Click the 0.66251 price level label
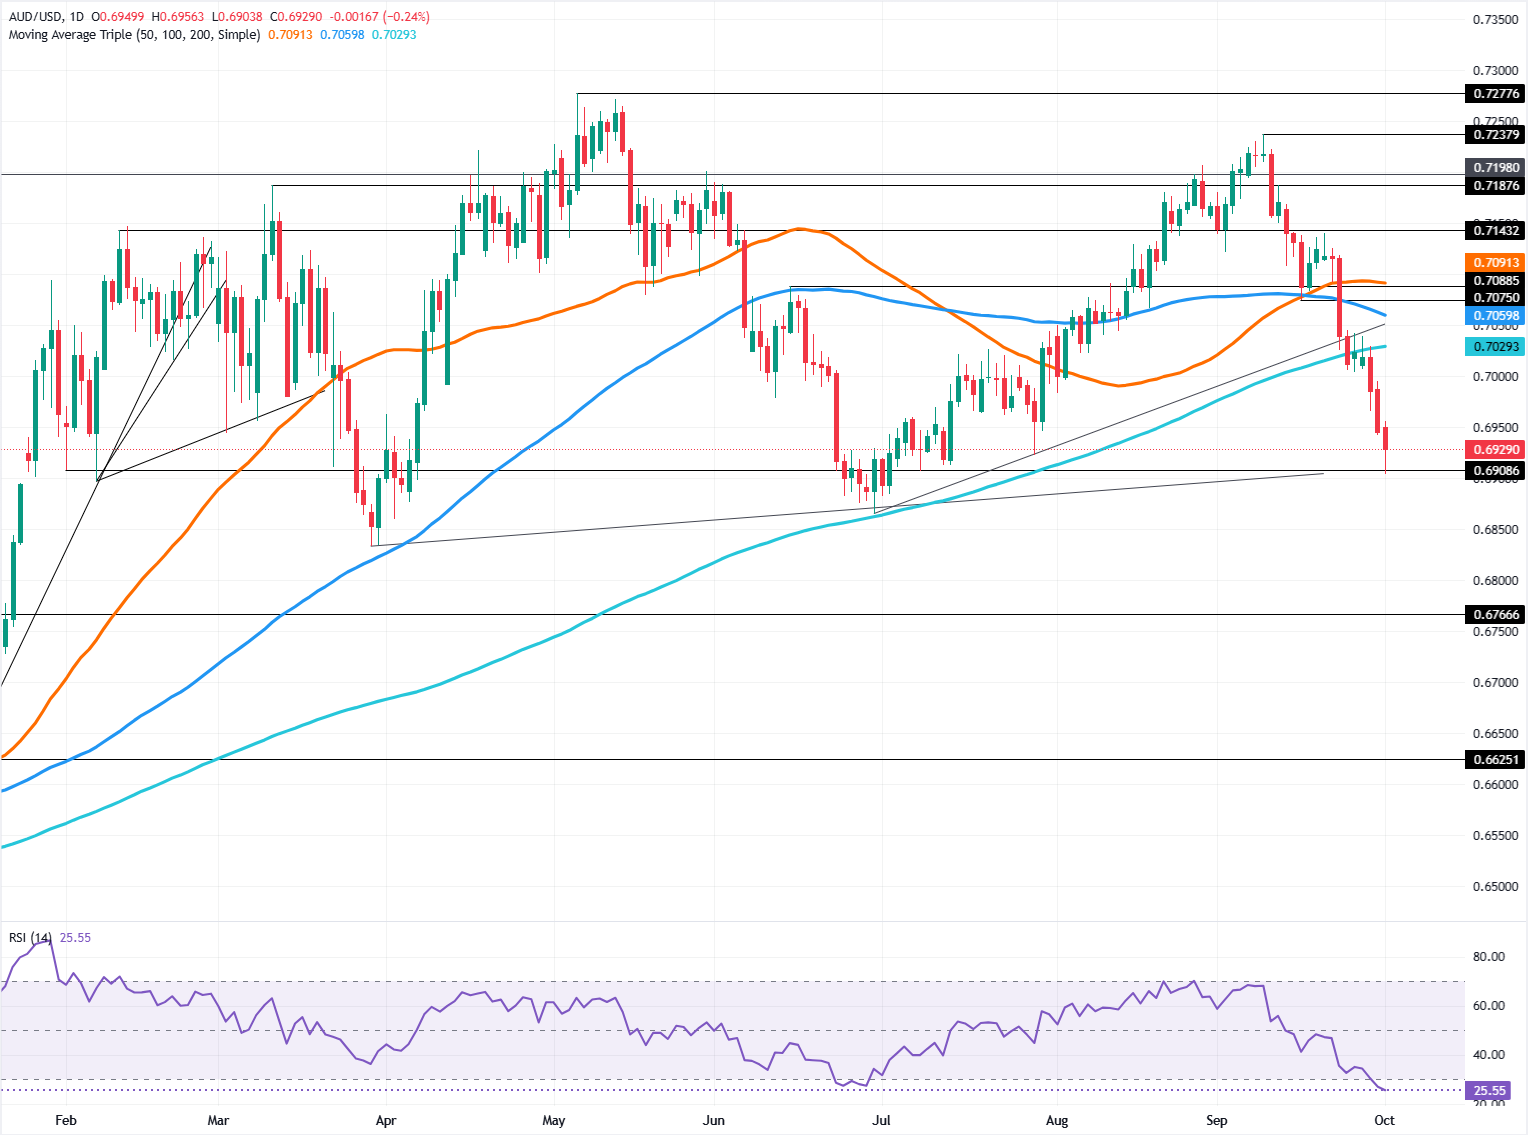 pos(1494,759)
